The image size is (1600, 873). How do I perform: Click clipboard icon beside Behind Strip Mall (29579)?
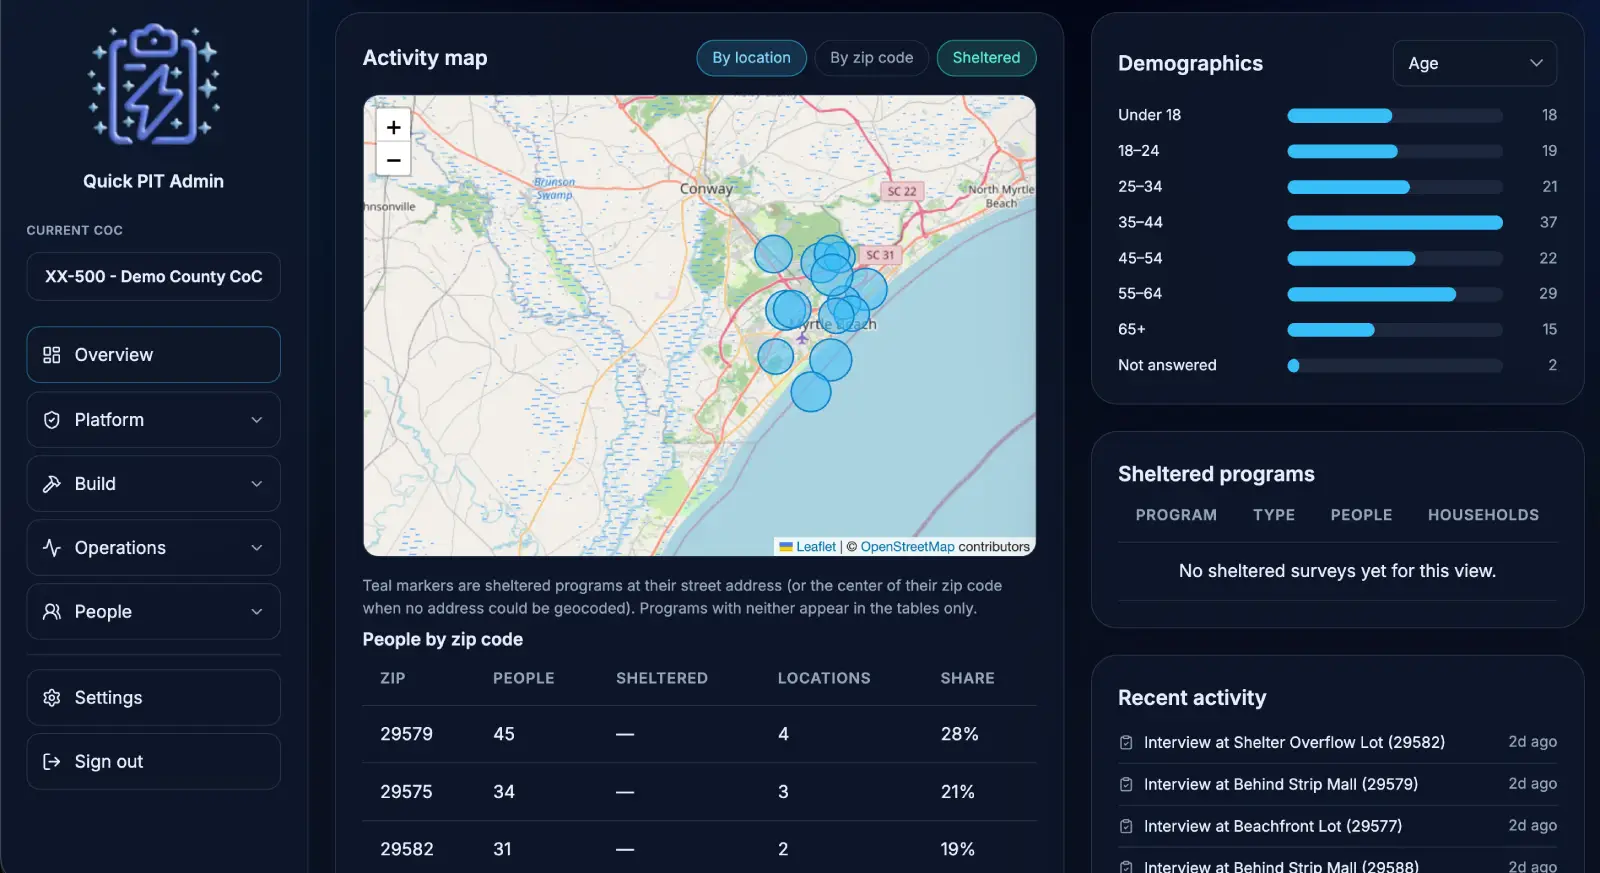point(1126,785)
